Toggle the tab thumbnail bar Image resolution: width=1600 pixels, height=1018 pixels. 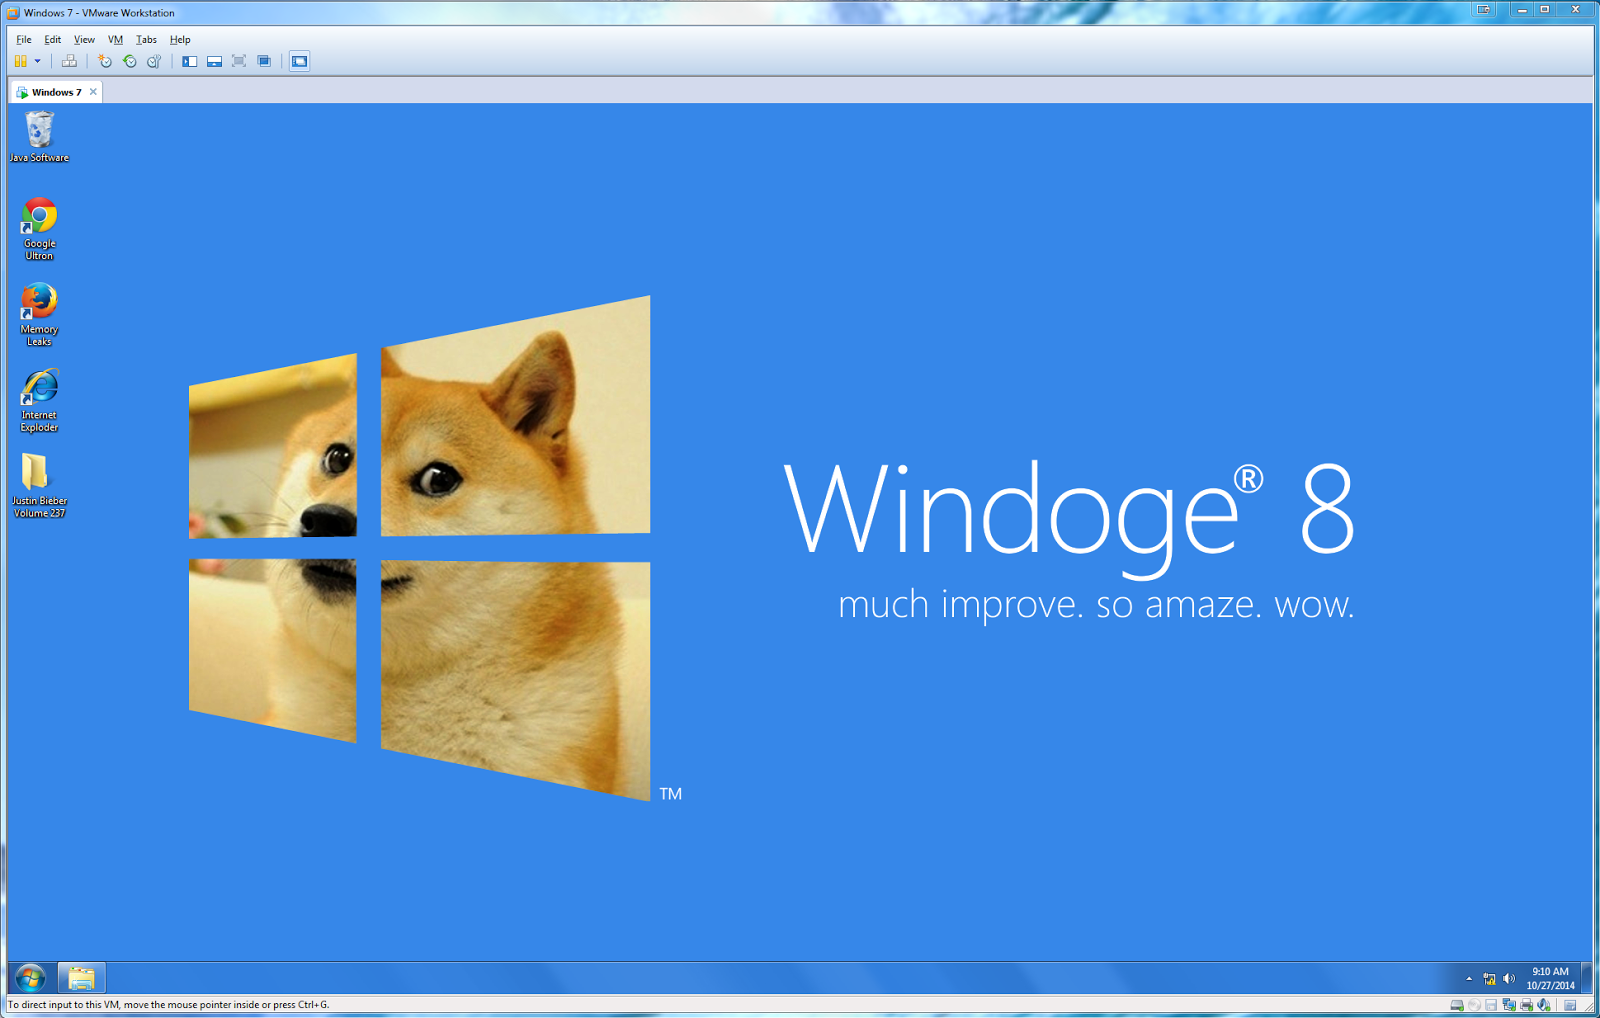[214, 61]
